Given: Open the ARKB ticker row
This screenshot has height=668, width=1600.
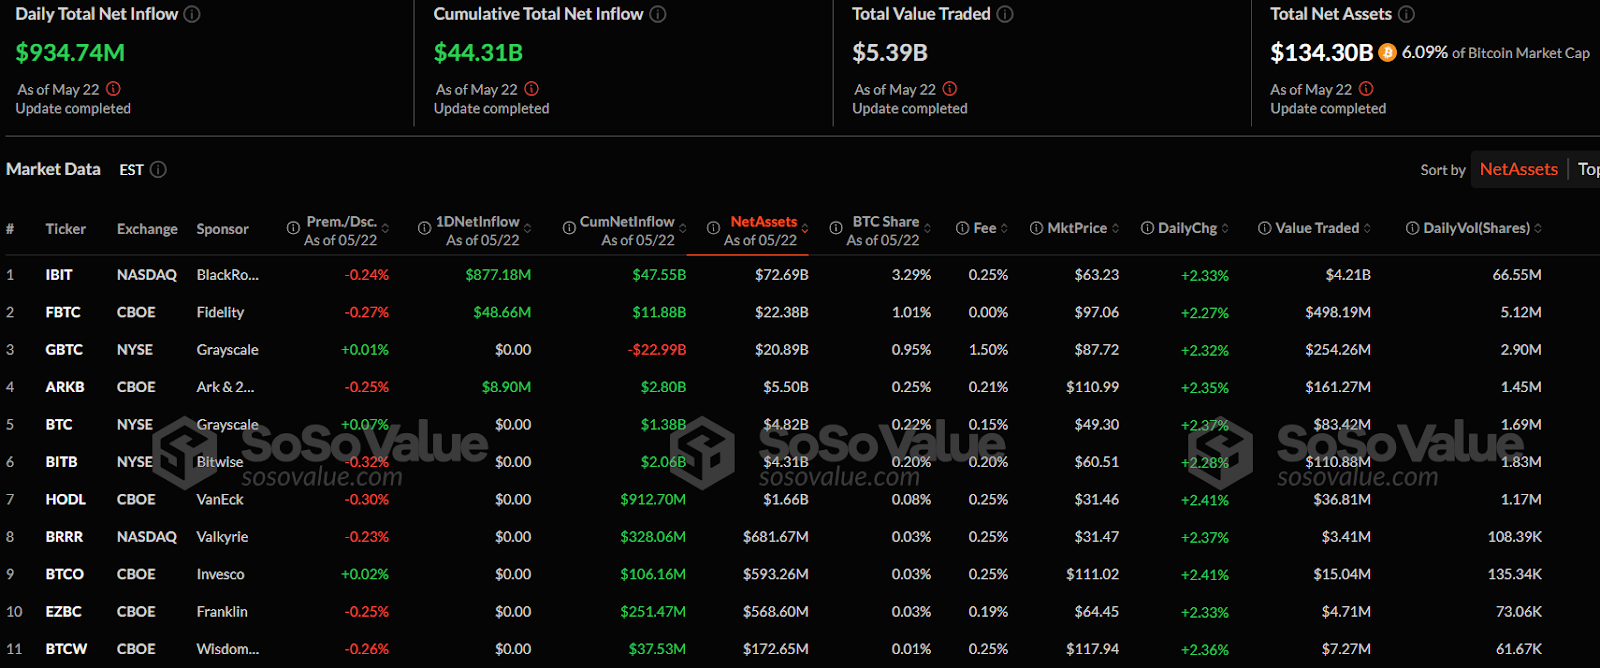Looking at the screenshot, I should click(65, 386).
